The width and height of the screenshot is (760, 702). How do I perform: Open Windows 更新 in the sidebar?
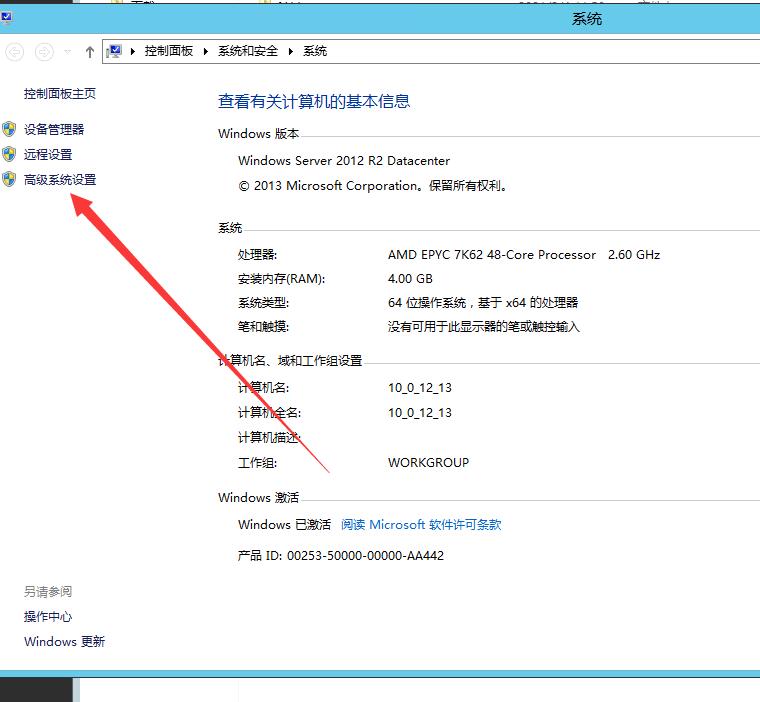tap(64, 642)
